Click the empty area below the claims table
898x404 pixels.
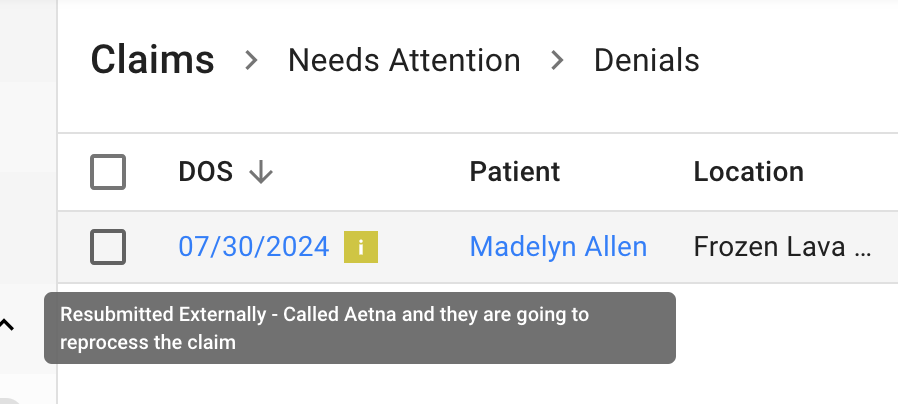click(x=785, y=344)
